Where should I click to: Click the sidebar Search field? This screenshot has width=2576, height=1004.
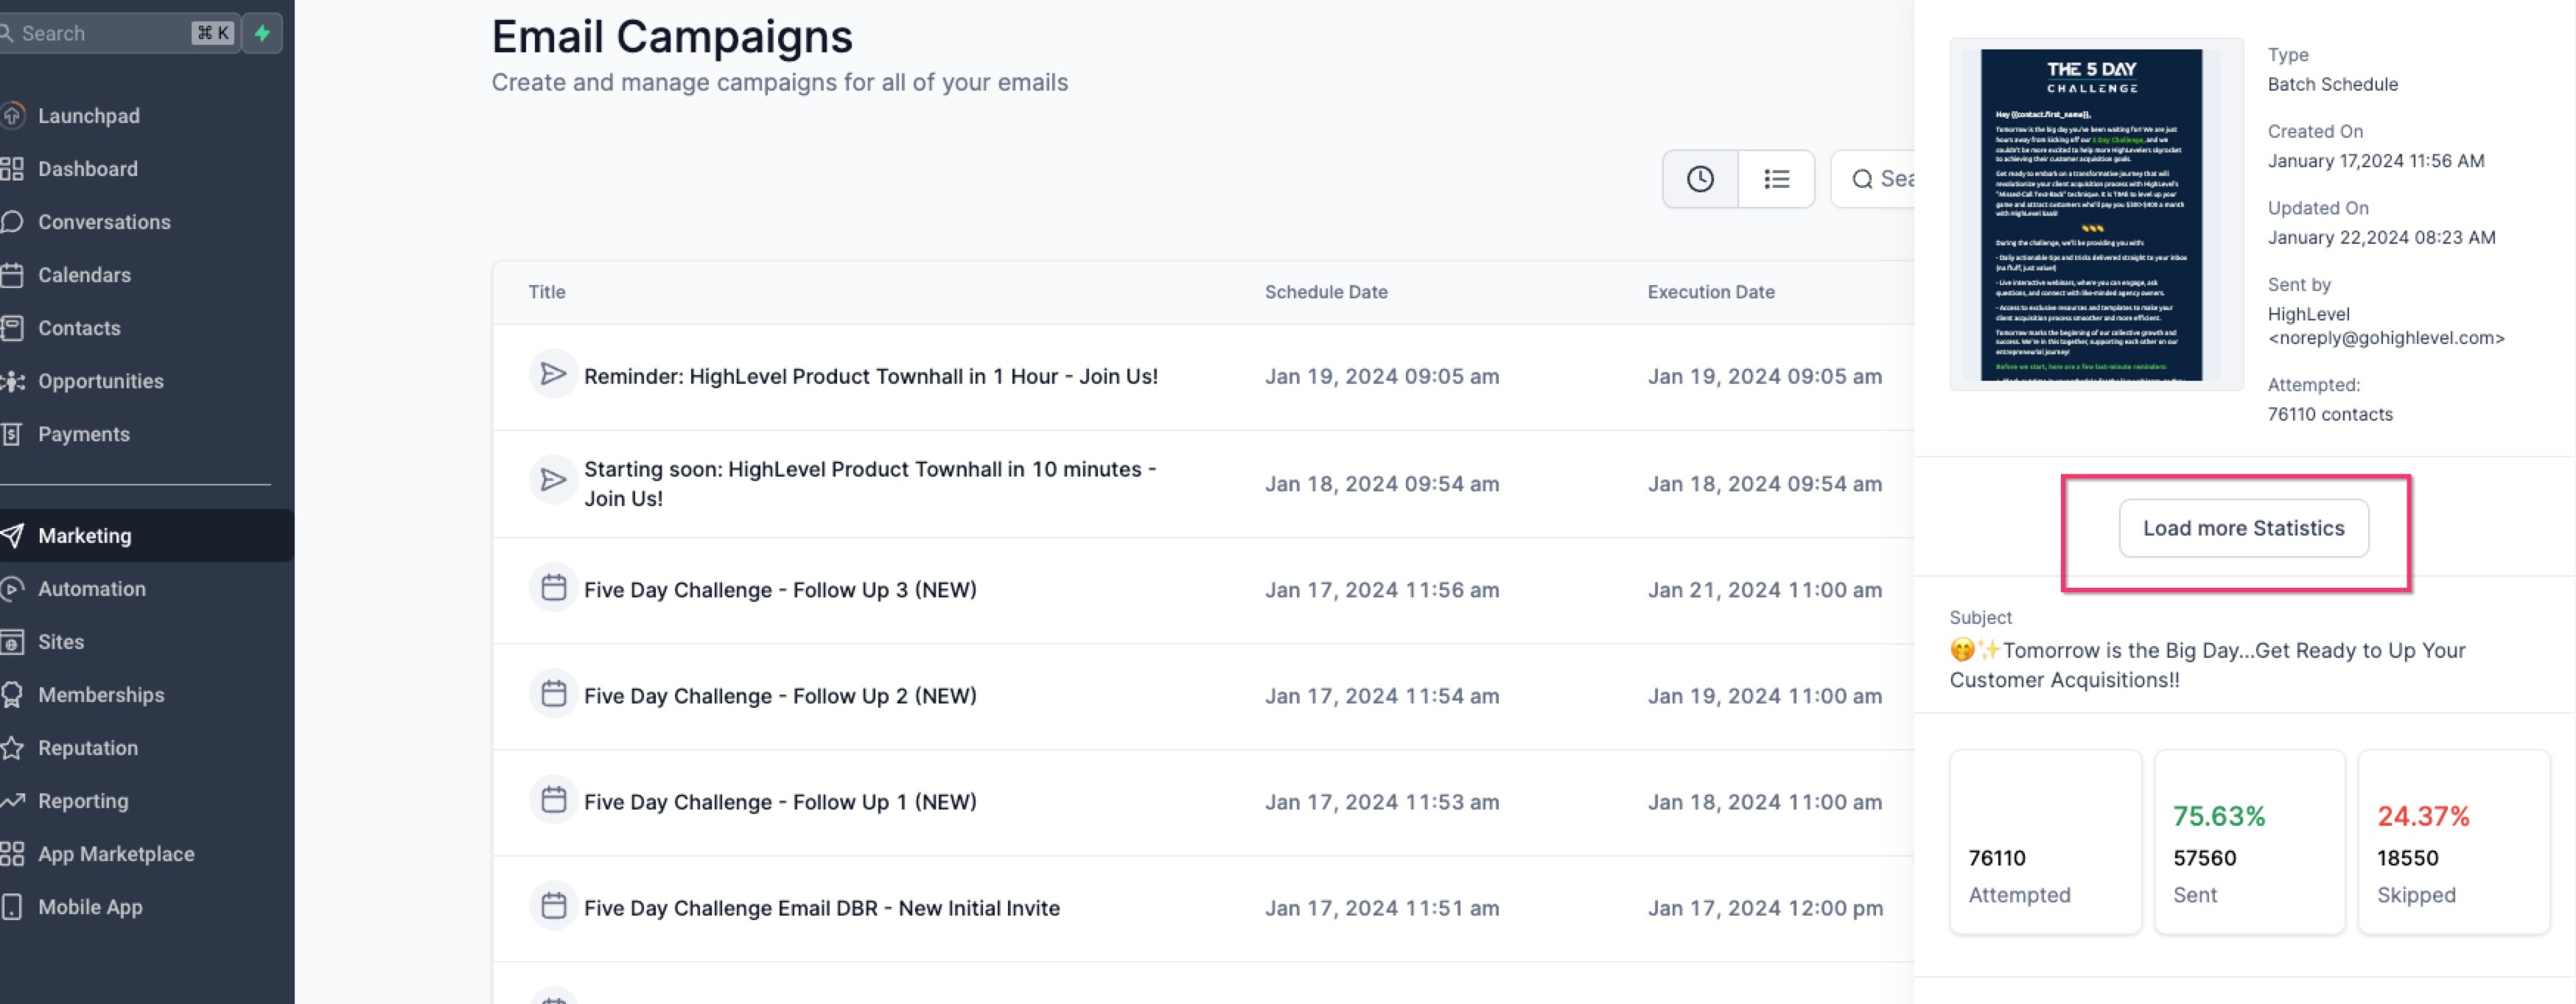click(100, 33)
